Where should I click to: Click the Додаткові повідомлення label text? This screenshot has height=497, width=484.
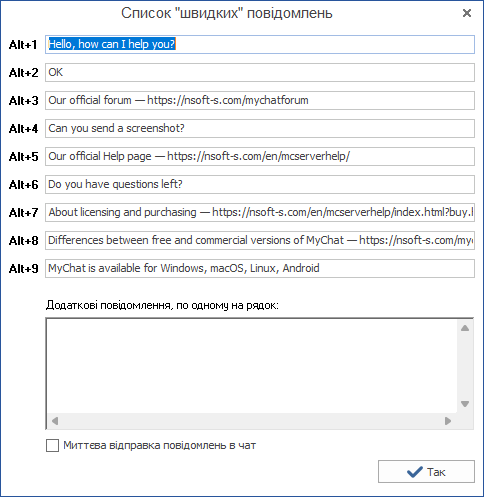(x=162, y=305)
